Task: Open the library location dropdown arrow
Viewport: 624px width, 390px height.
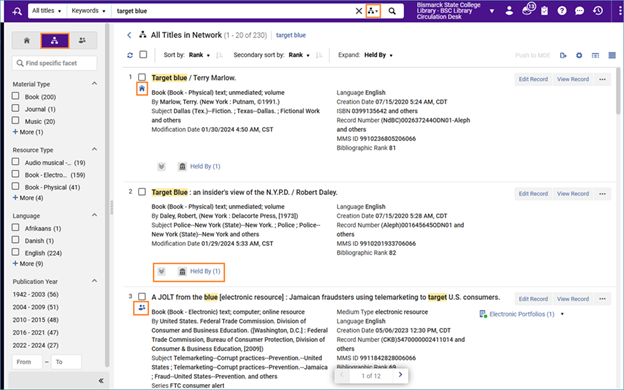Action: pyautogui.click(x=492, y=11)
